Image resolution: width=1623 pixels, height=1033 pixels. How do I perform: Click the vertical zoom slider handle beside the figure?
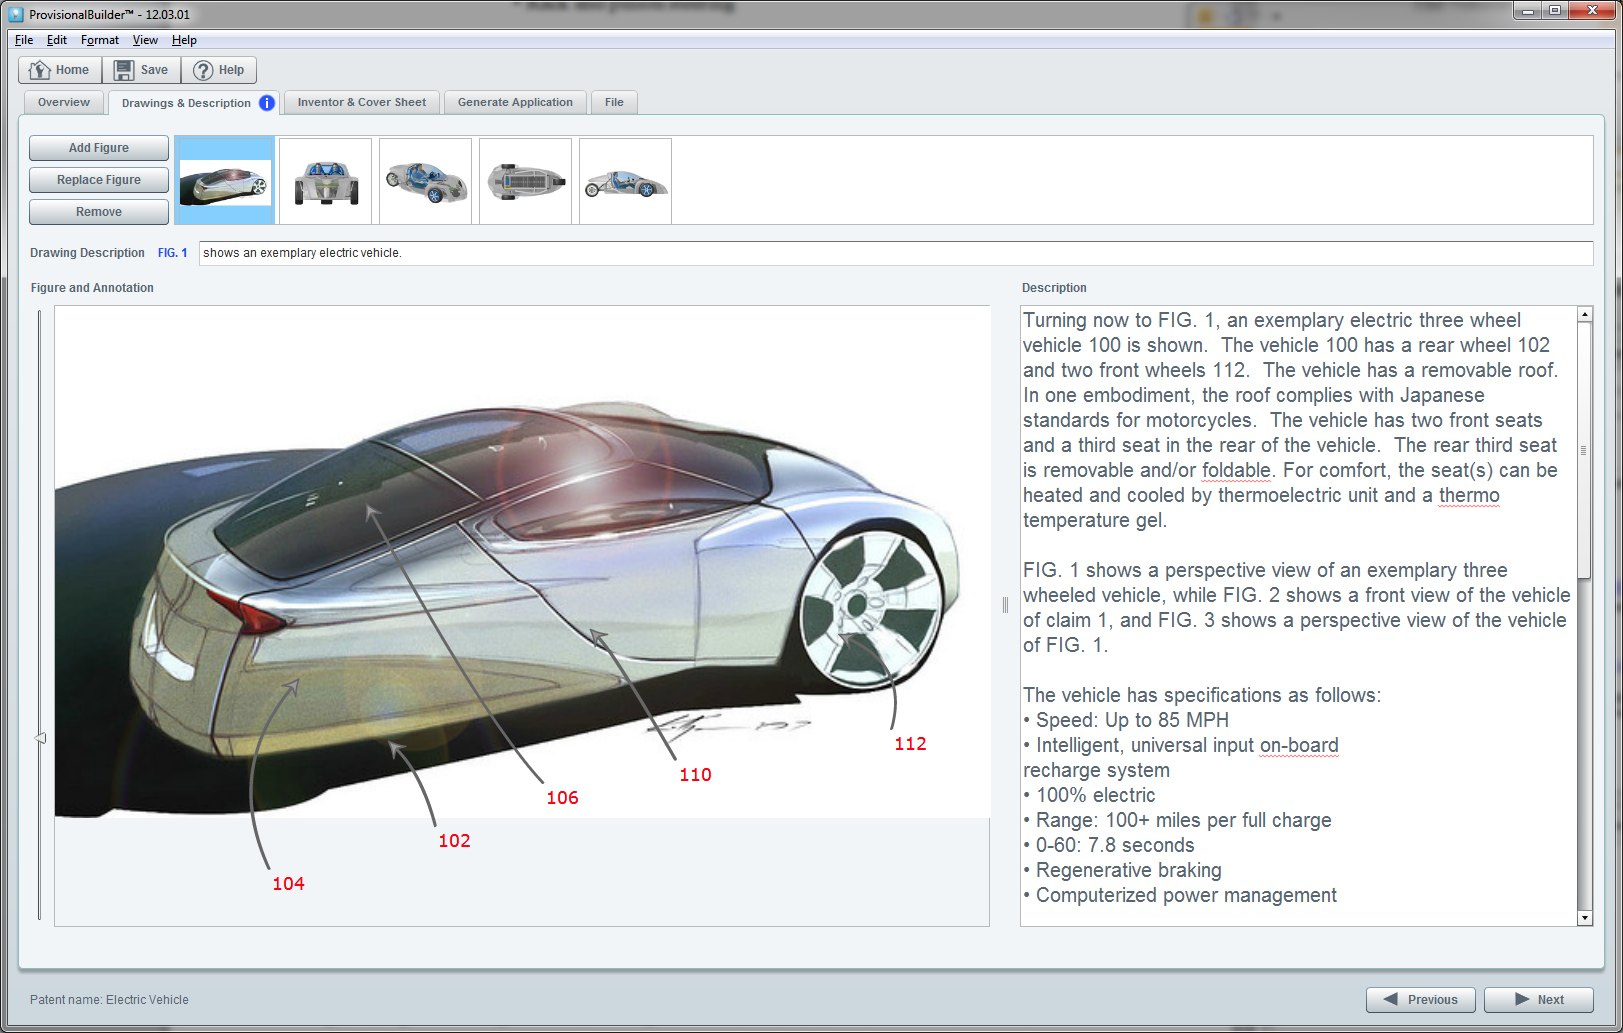point(40,738)
